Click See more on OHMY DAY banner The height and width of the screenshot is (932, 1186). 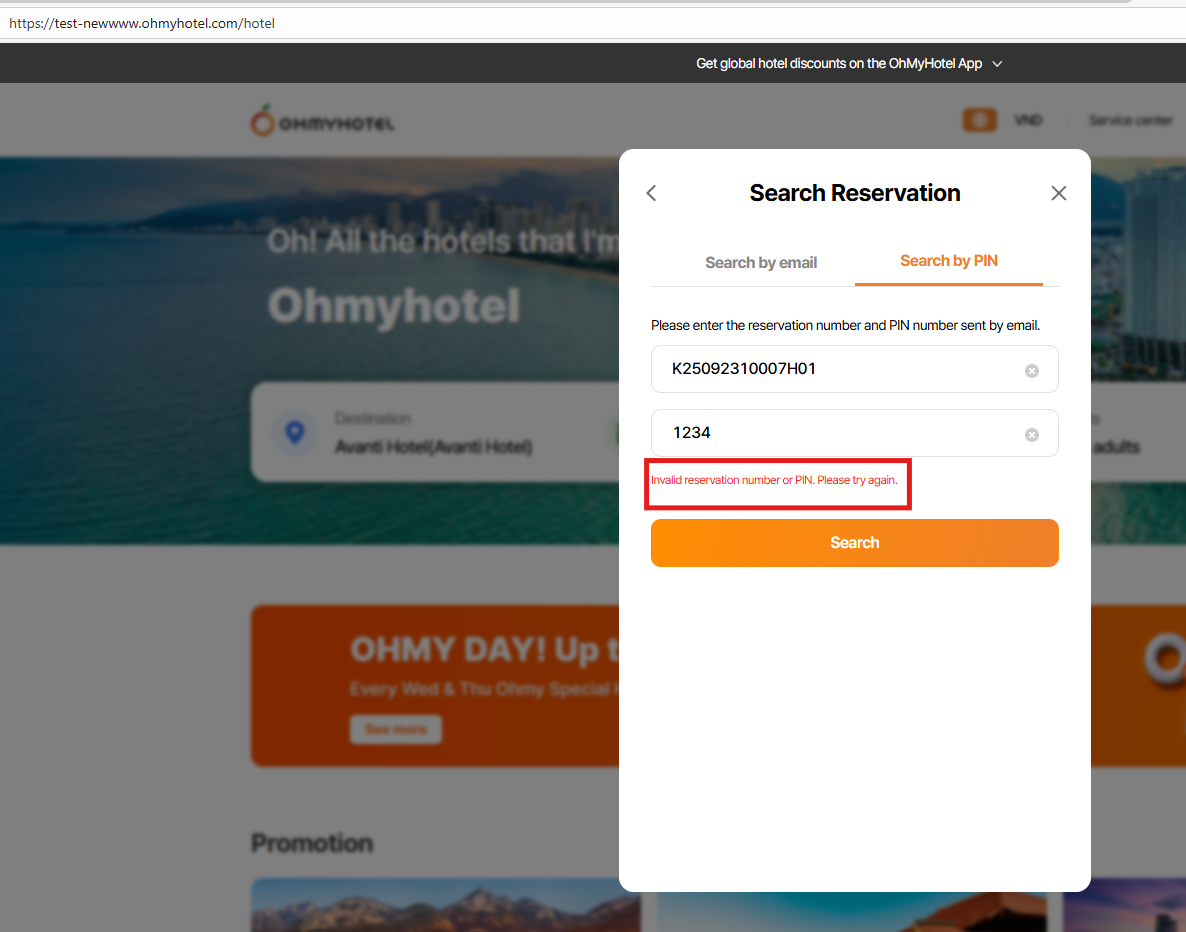tap(395, 729)
